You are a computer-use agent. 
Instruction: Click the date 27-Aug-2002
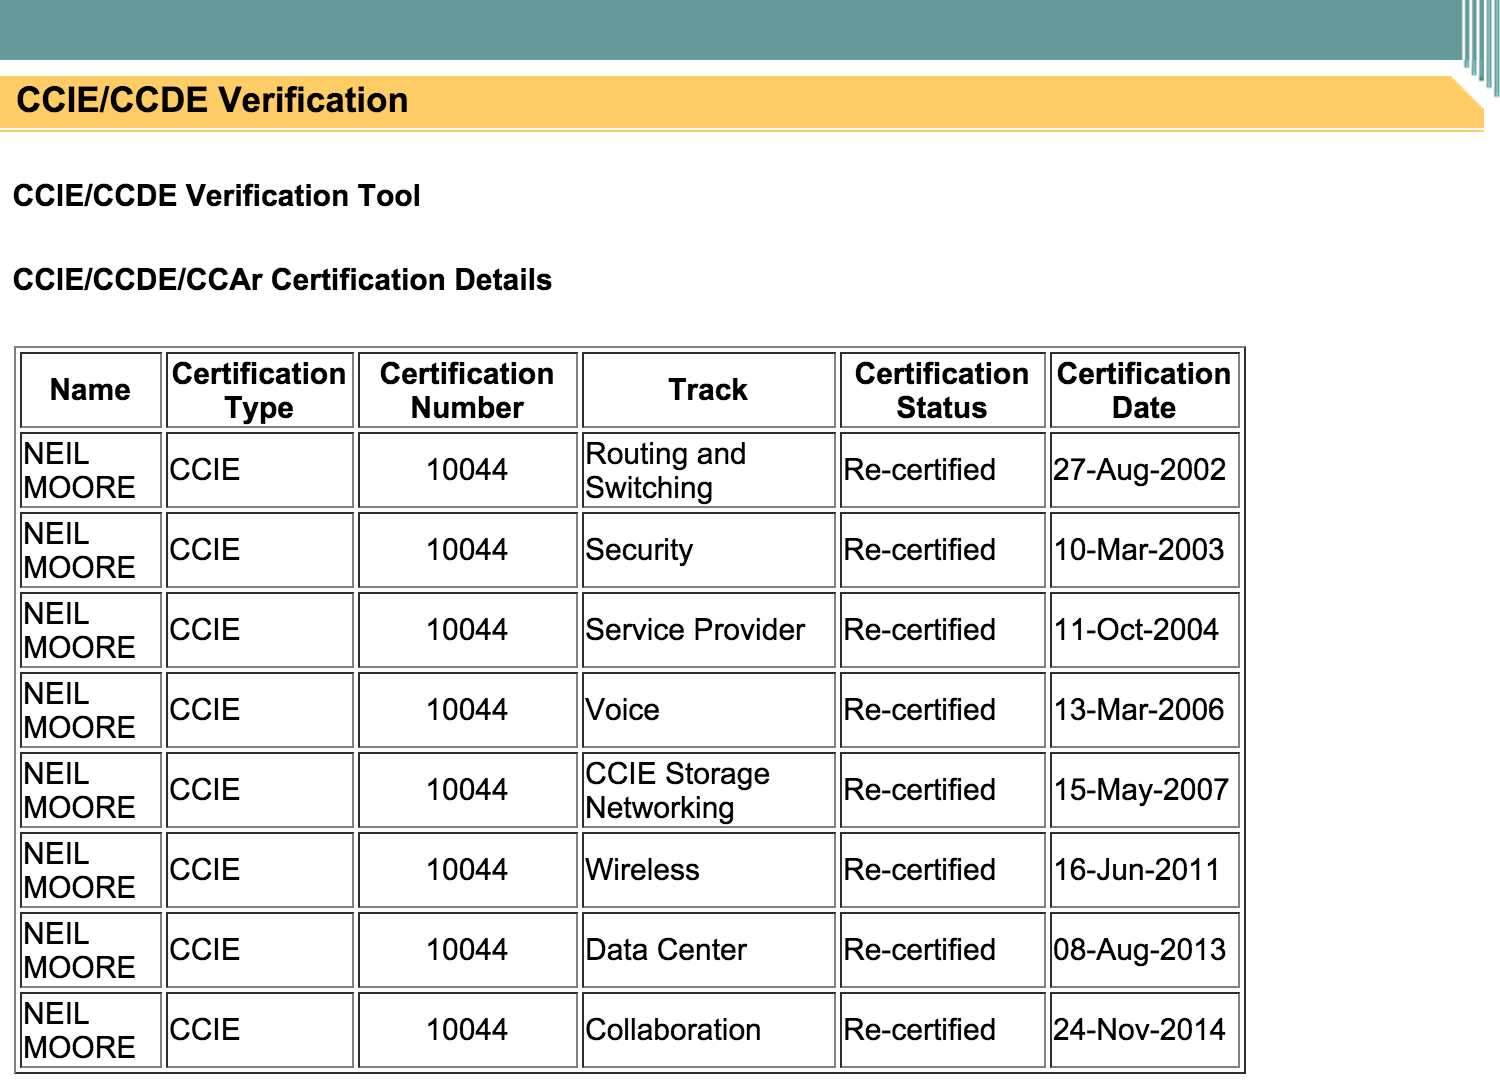click(x=1140, y=470)
